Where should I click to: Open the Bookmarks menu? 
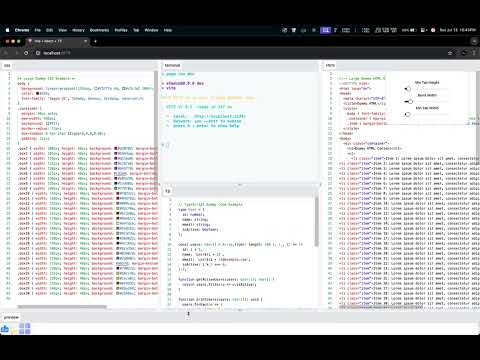99,30
